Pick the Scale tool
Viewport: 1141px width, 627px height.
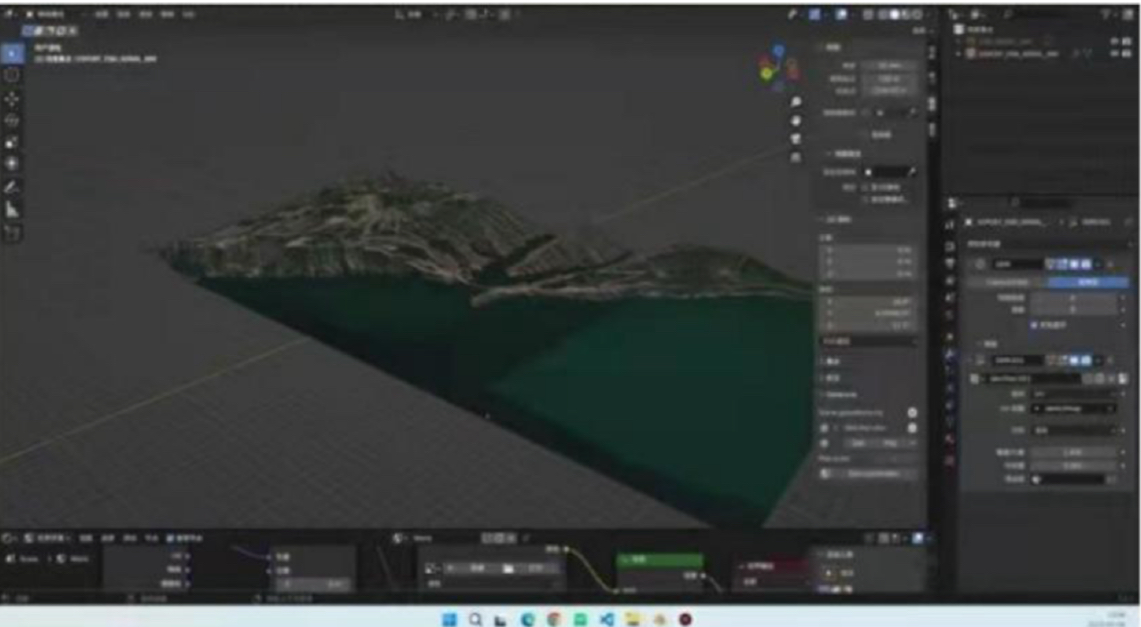coord(12,142)
